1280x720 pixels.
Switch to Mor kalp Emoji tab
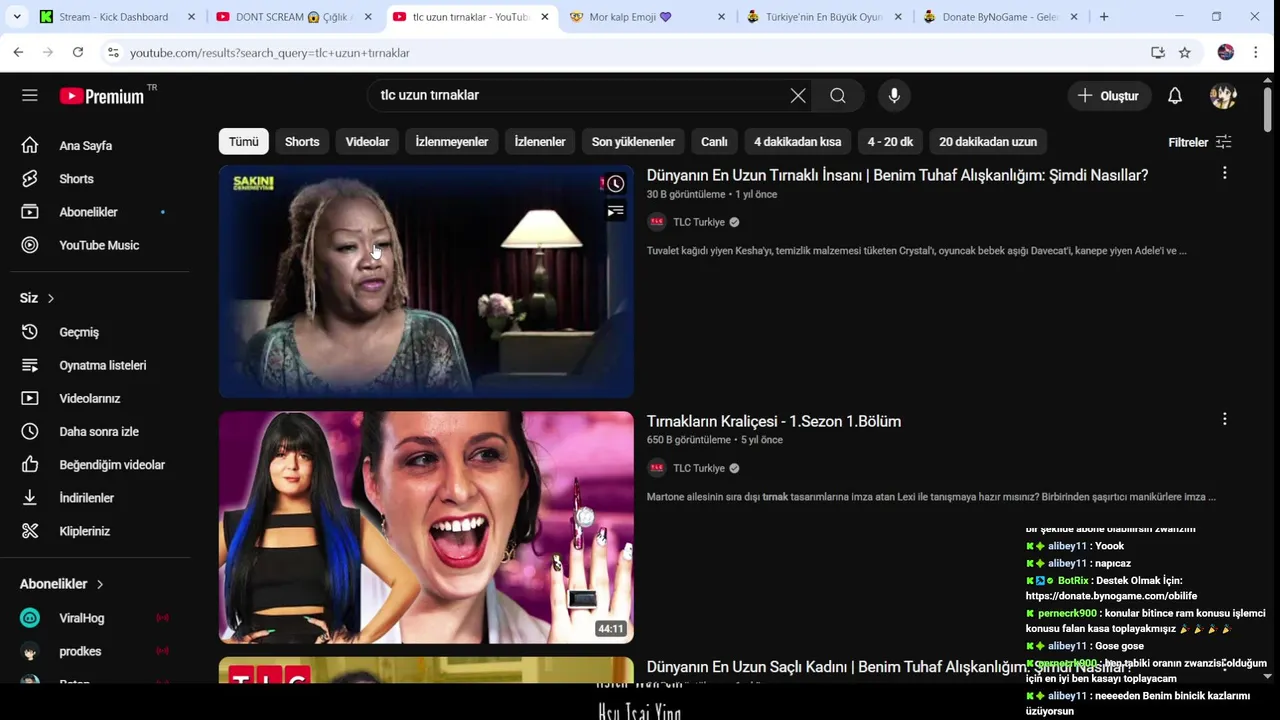(x=645, y=17)
